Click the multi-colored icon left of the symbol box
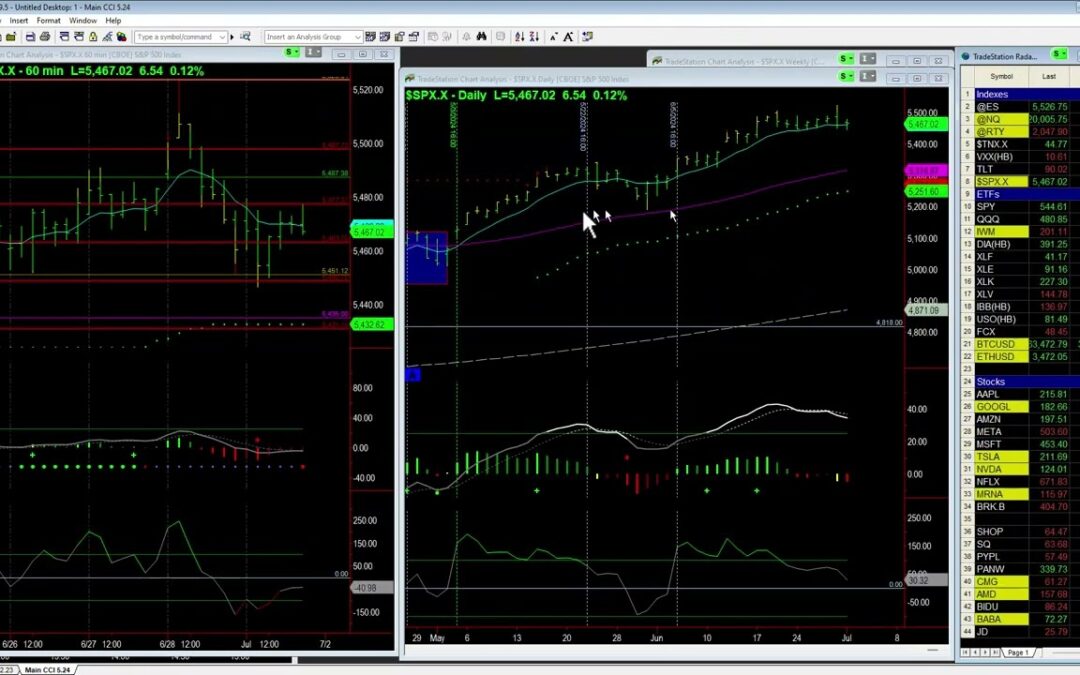 pyautogui.click(x=122, y=37)
